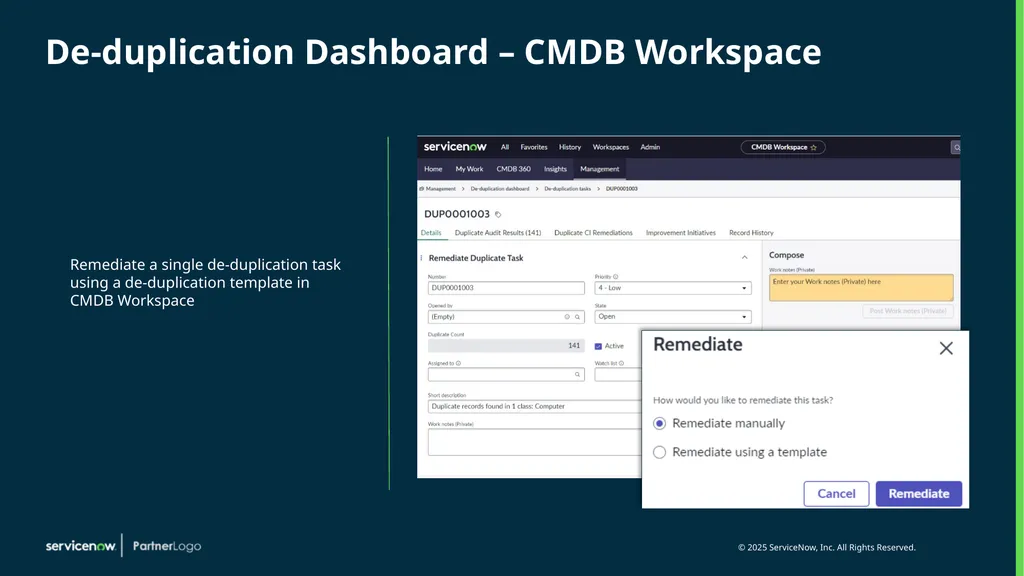Open Duplicate CI Remediations tab
This screenshot has height=576, width=1024.
click(593, 232)
